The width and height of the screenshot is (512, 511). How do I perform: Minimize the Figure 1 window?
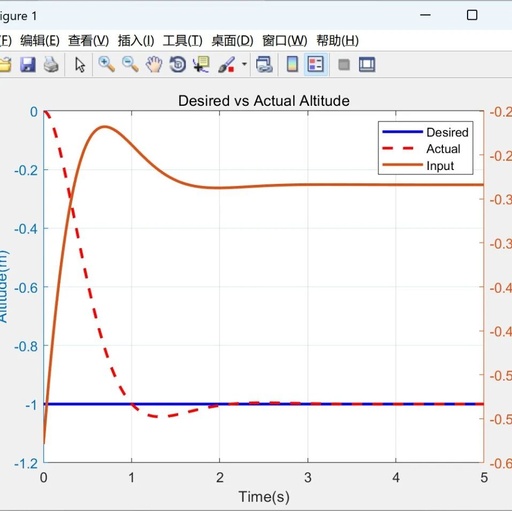point(425,15)
